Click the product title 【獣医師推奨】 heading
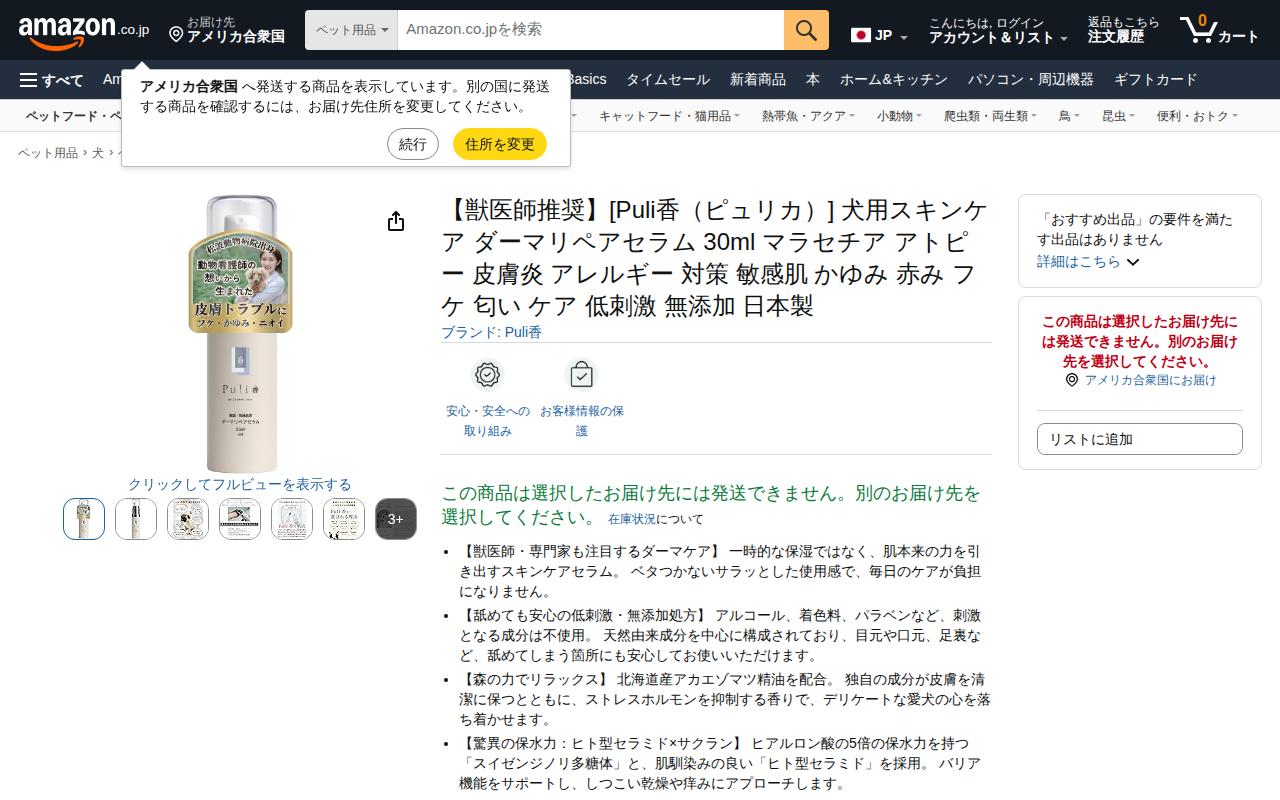The height and width of the screenshot is (800, 1280). click(x=716, y=257)
